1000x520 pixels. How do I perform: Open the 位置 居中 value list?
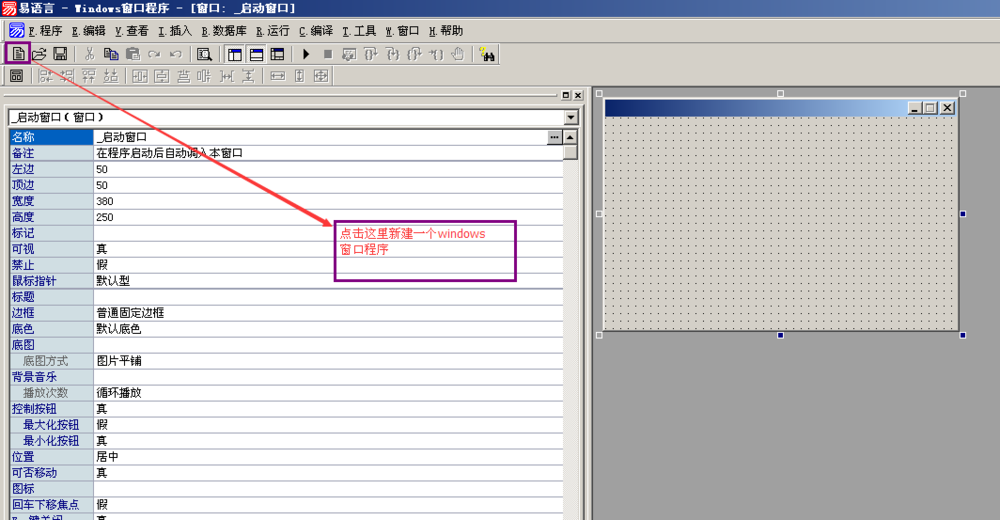coord(328,457)
